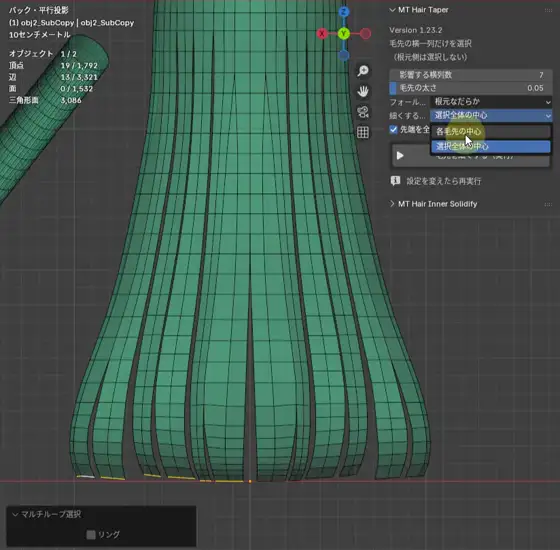Grab MT Hair Inner Solidify drag handle

548,204
